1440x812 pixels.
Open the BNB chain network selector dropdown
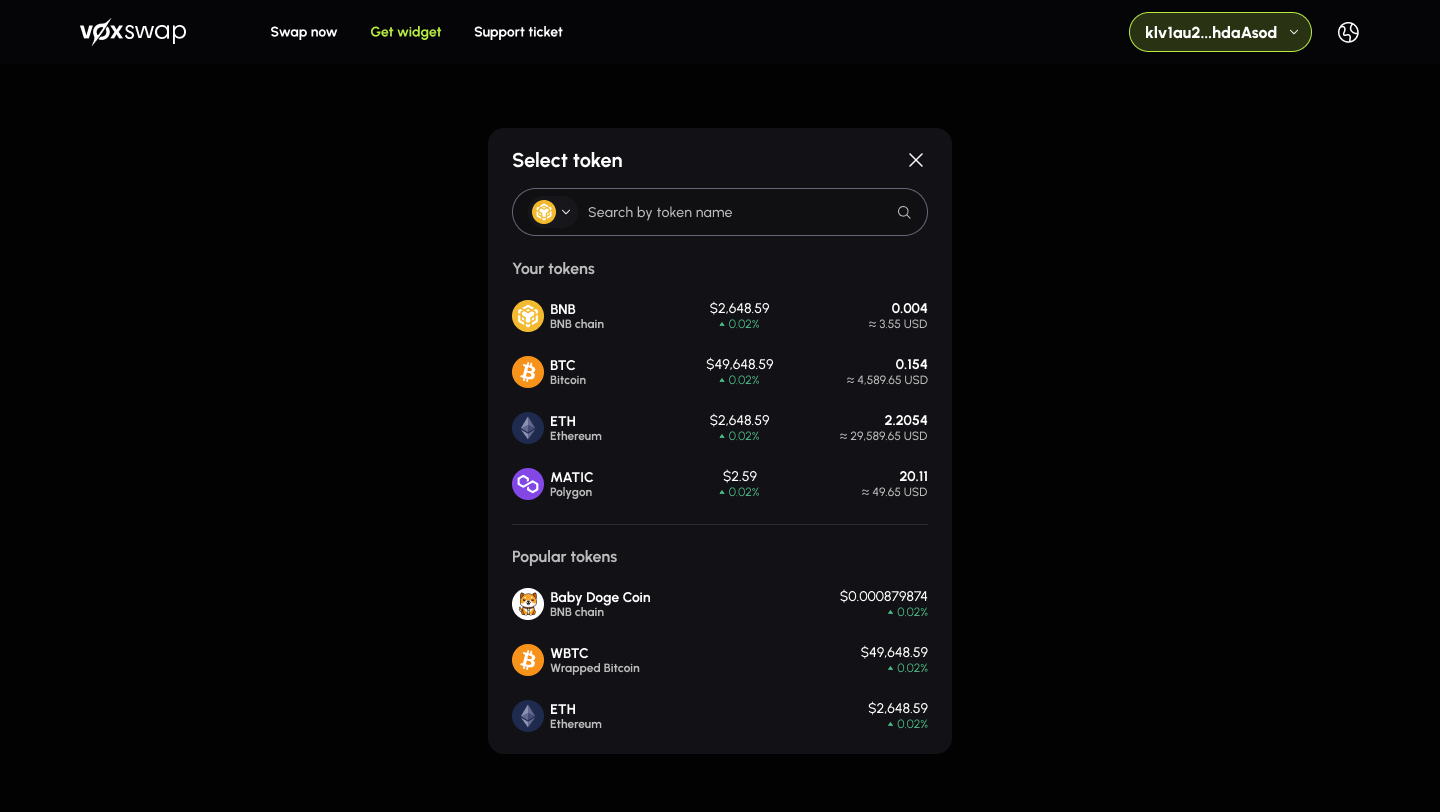point(553,212)
